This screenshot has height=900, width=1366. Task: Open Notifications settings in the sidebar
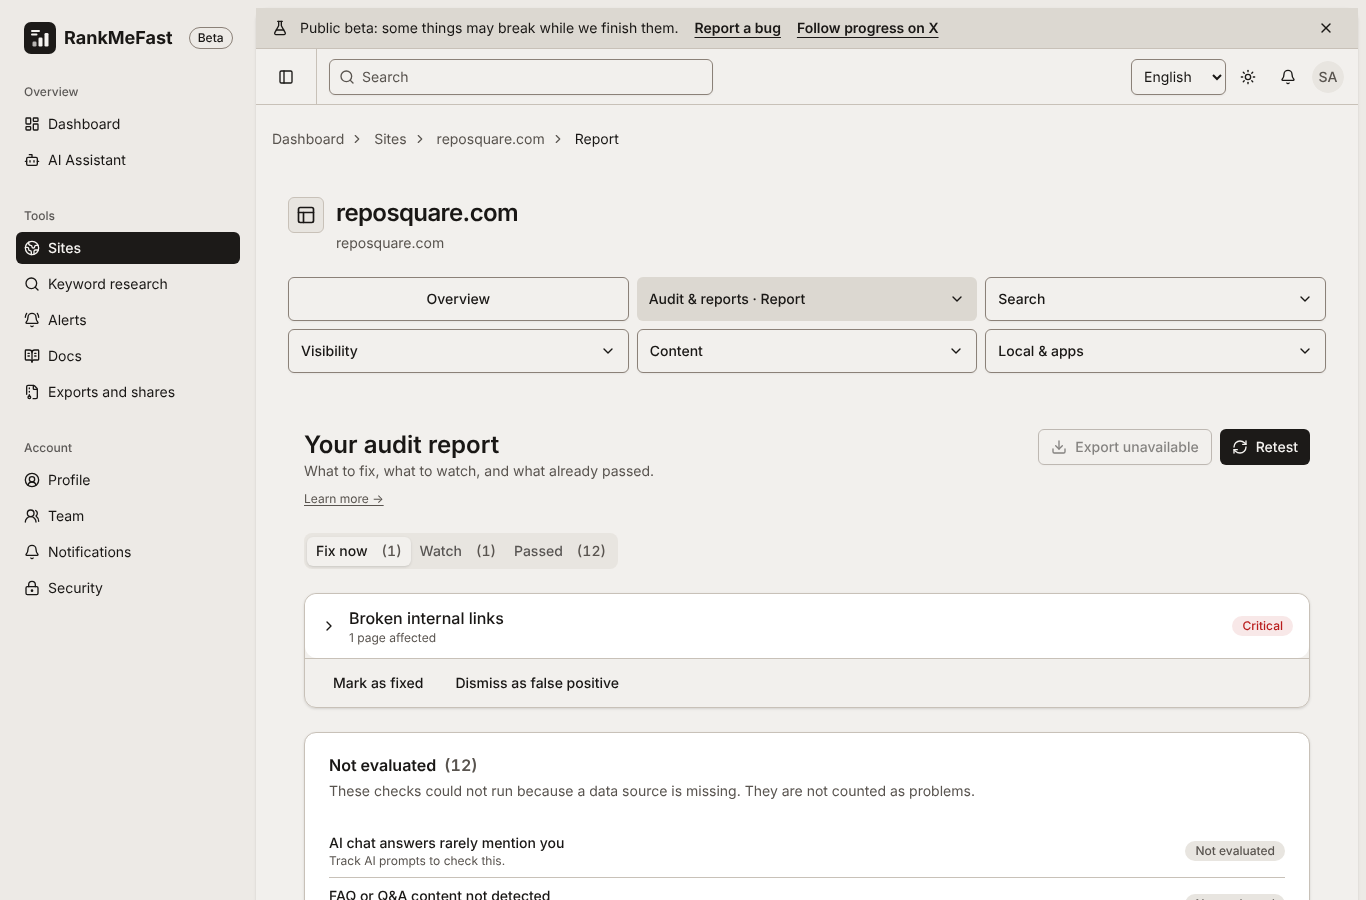click(x=128, y=552)
